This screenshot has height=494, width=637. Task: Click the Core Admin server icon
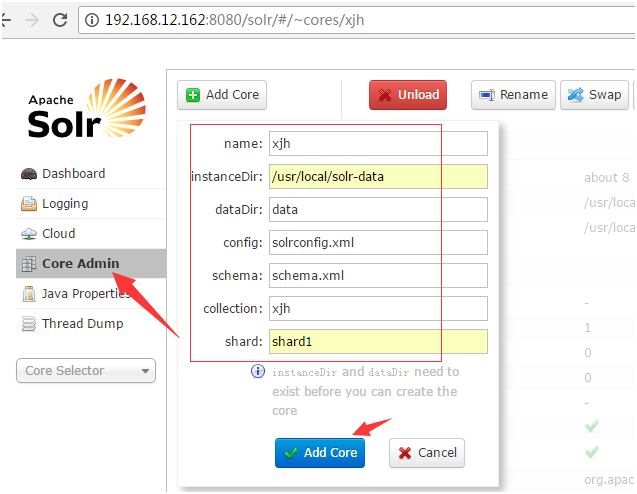pyautogui.click(x=28, y=264)
